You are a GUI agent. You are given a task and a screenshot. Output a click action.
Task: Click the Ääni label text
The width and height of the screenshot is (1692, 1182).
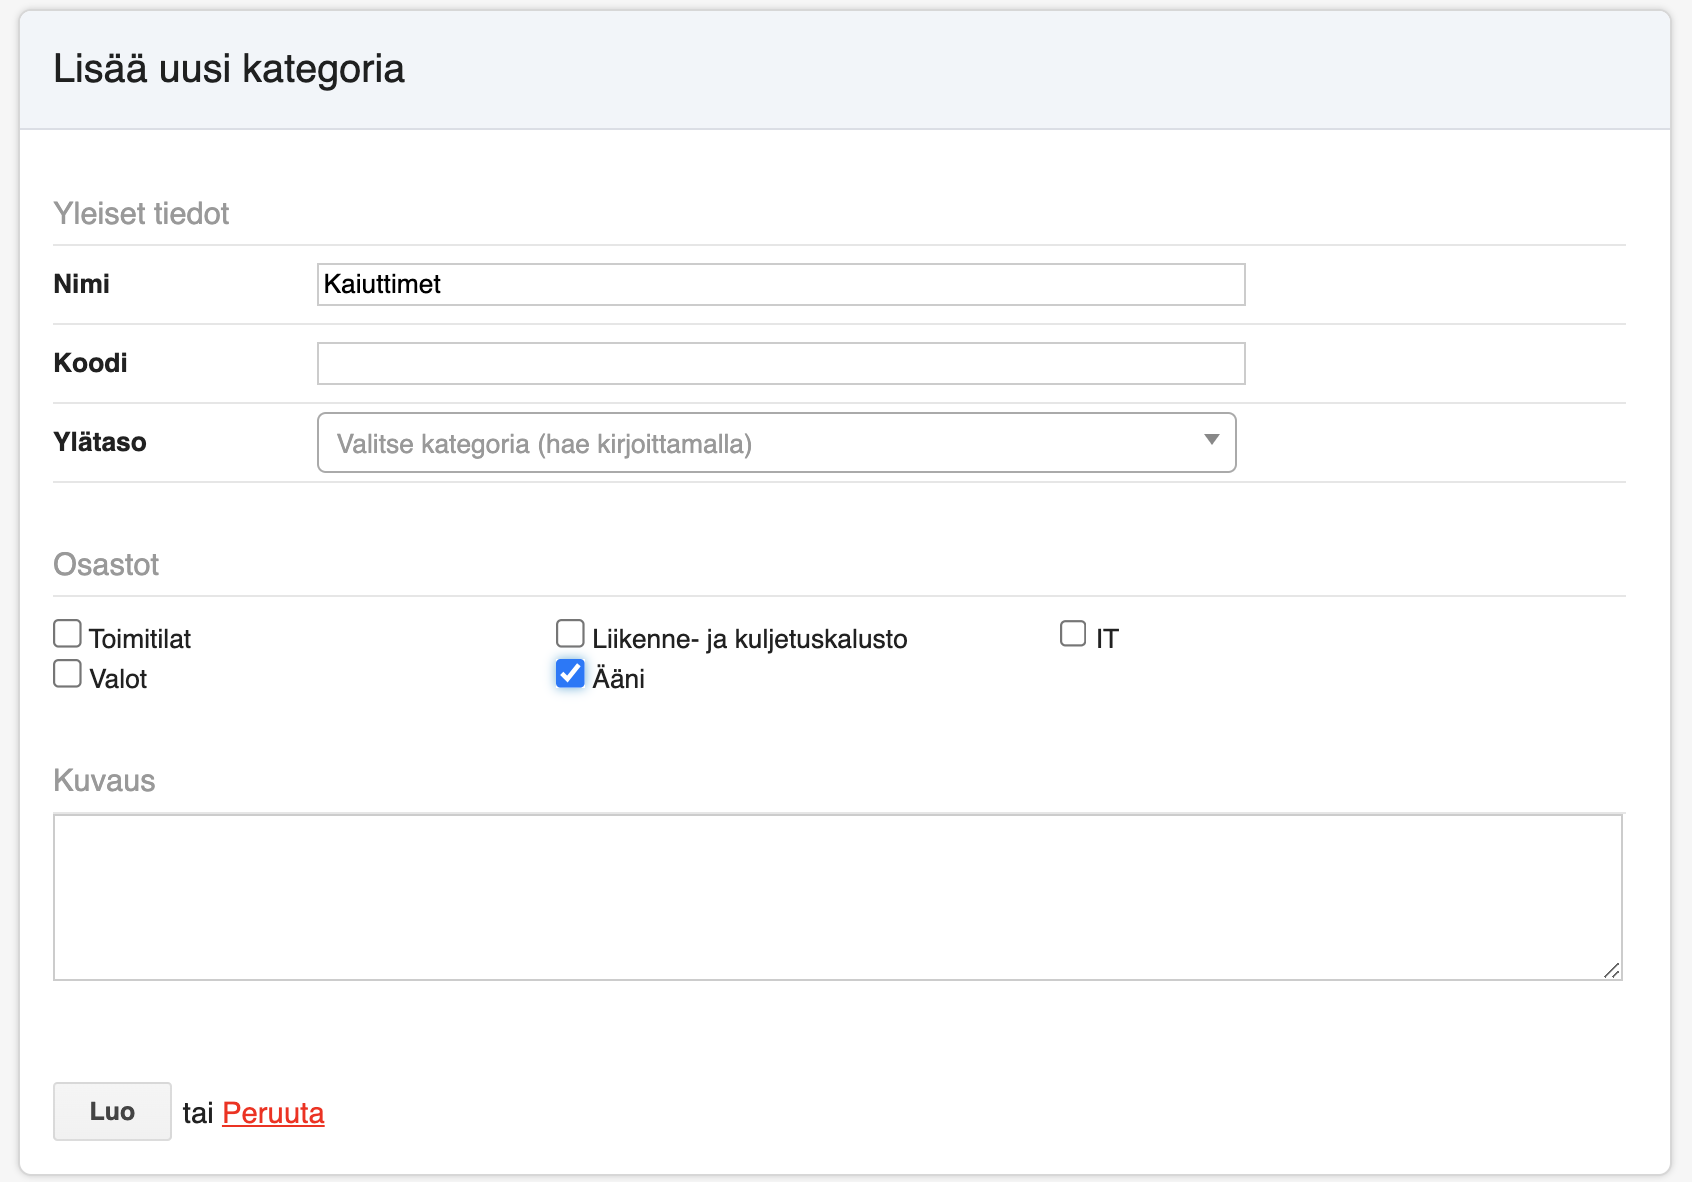tap(618, 679)
